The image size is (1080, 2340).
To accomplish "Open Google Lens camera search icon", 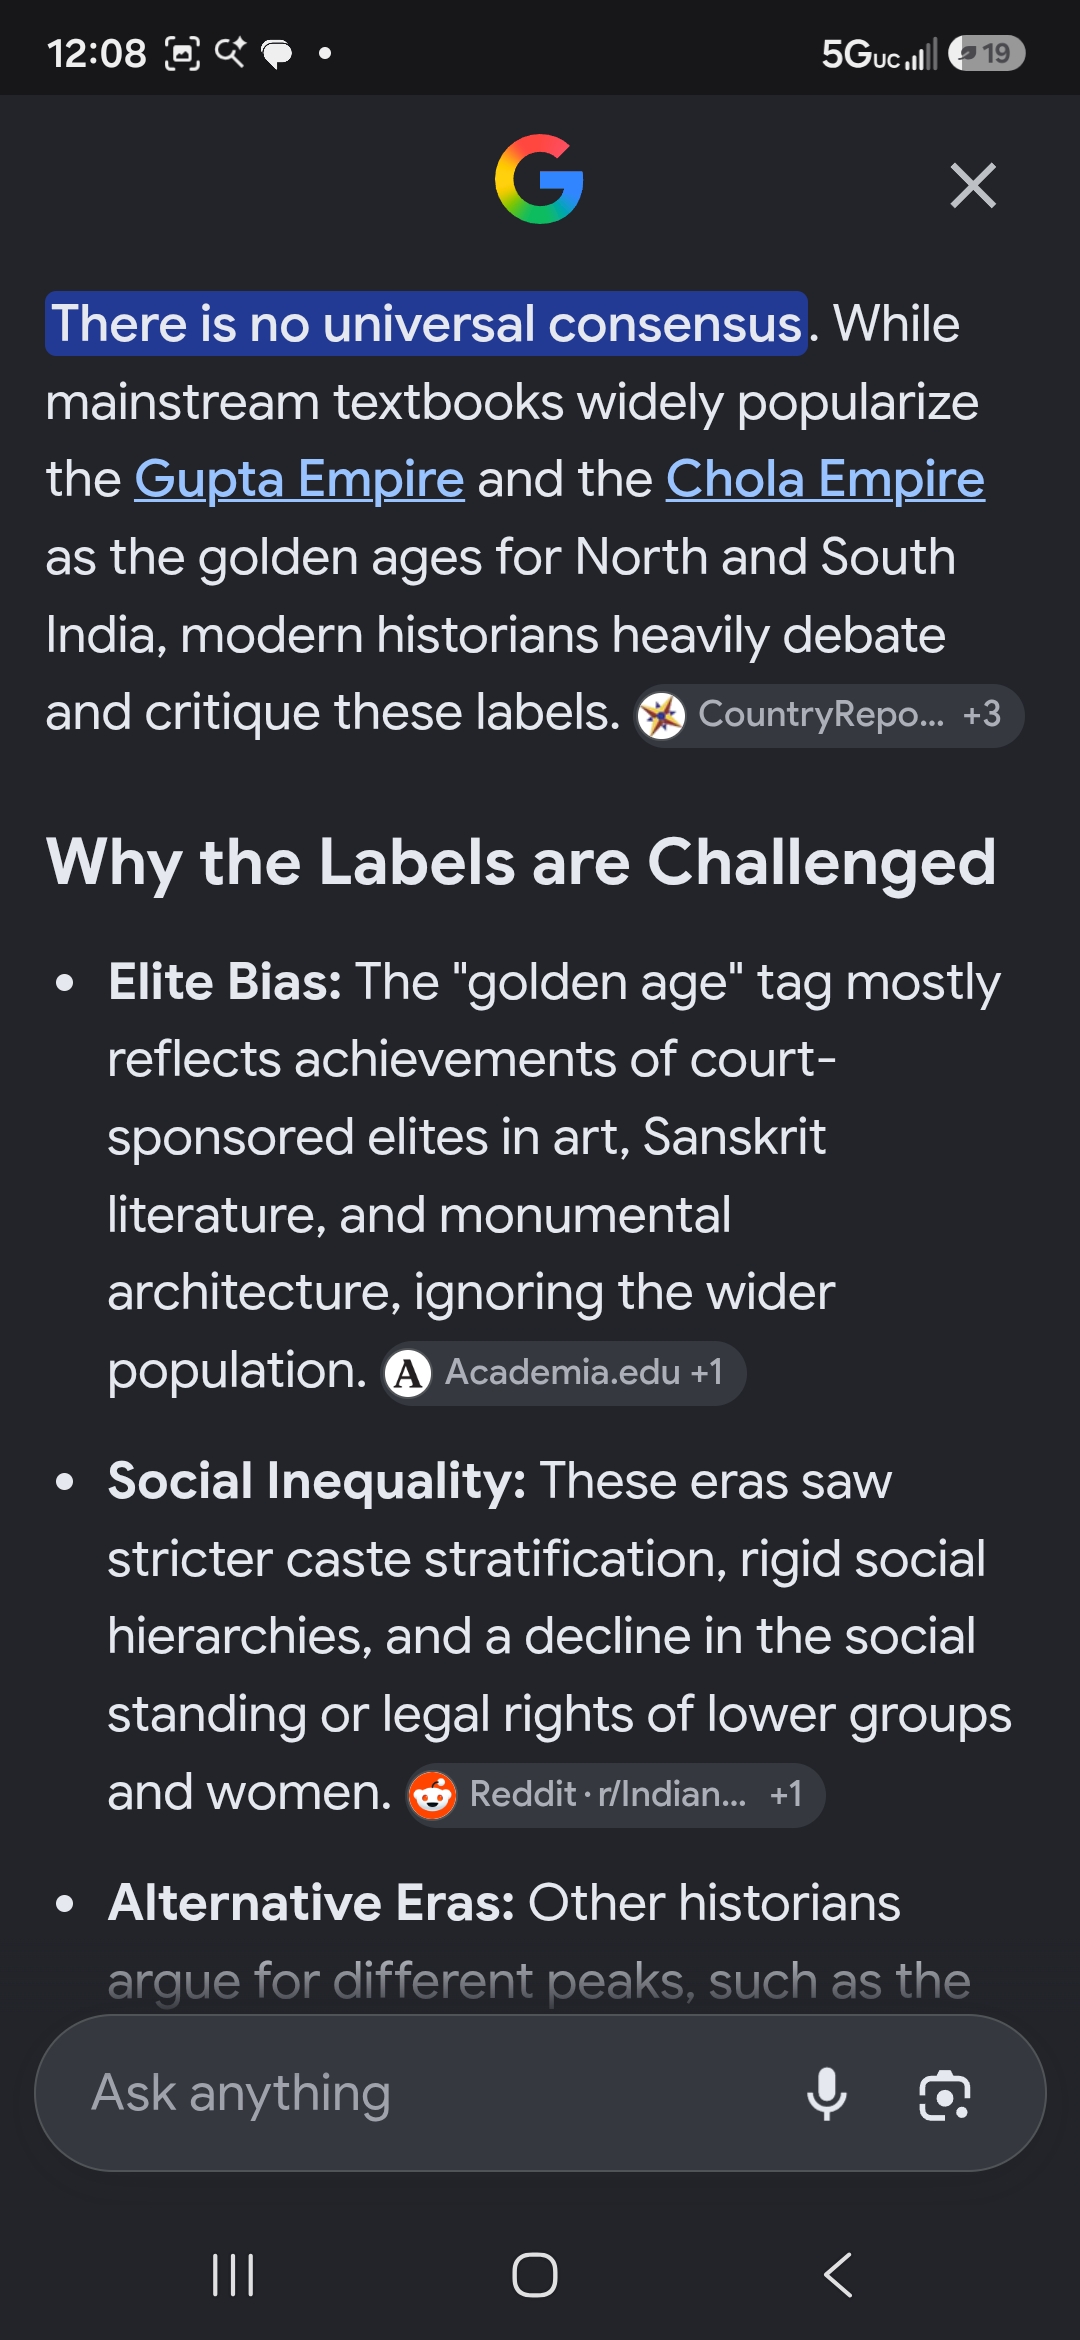I will point(945,2095).
